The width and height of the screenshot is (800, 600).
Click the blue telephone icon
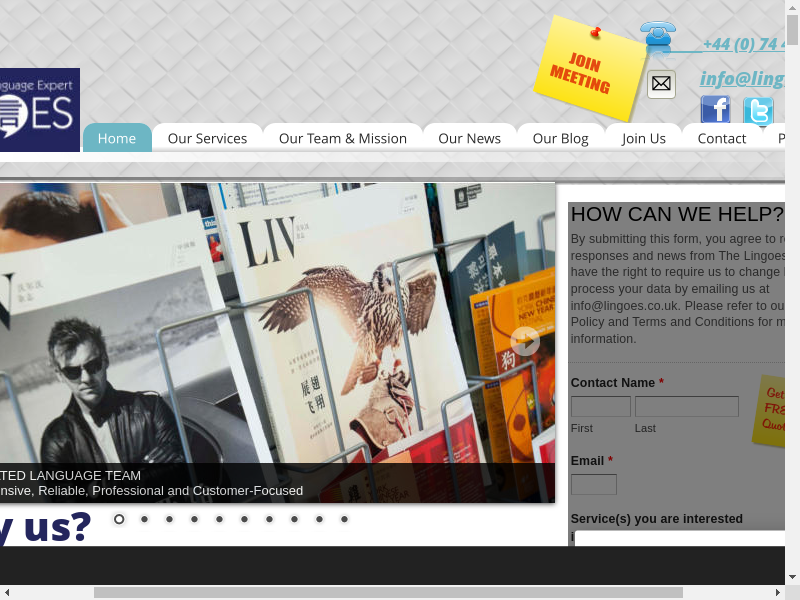(658, 35)
